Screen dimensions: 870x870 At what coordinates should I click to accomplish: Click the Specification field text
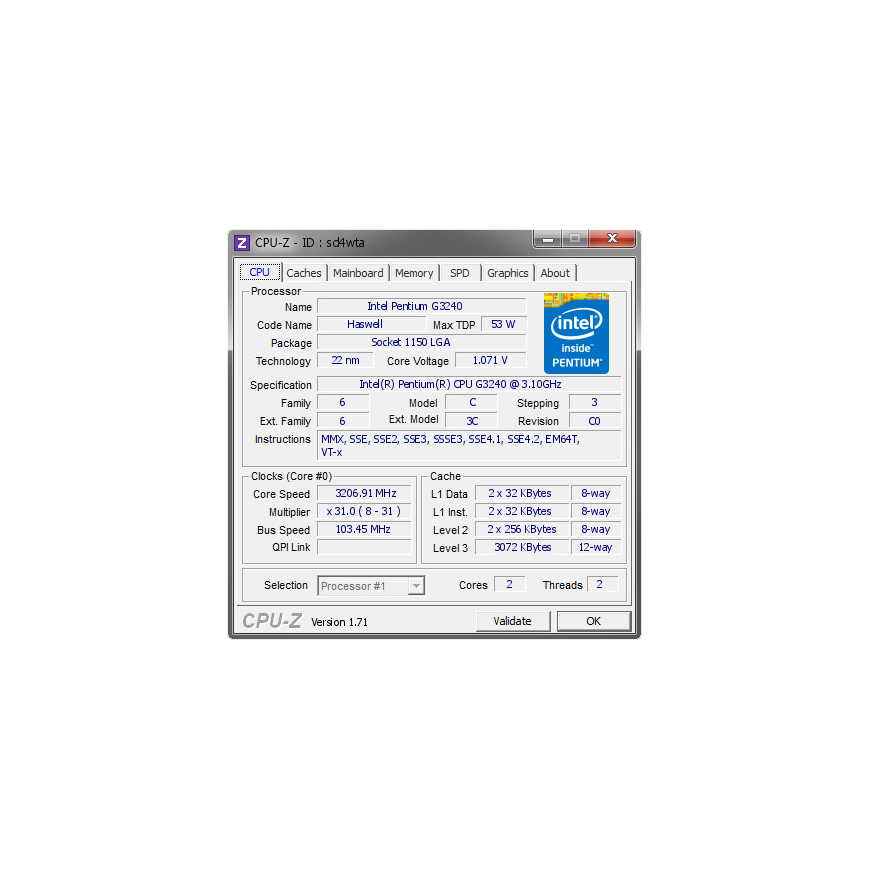coord(469,384)
